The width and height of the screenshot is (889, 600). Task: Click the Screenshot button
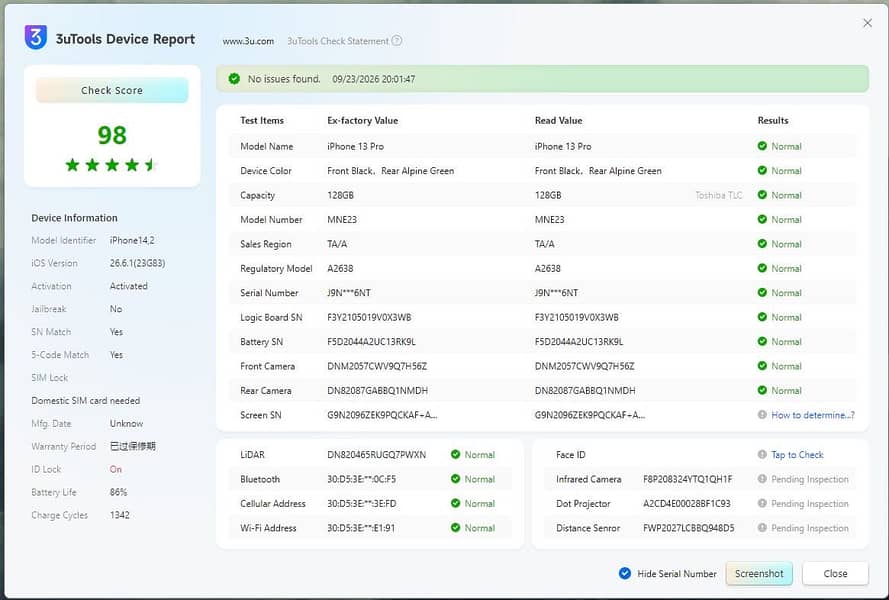(x=759, y=573)
